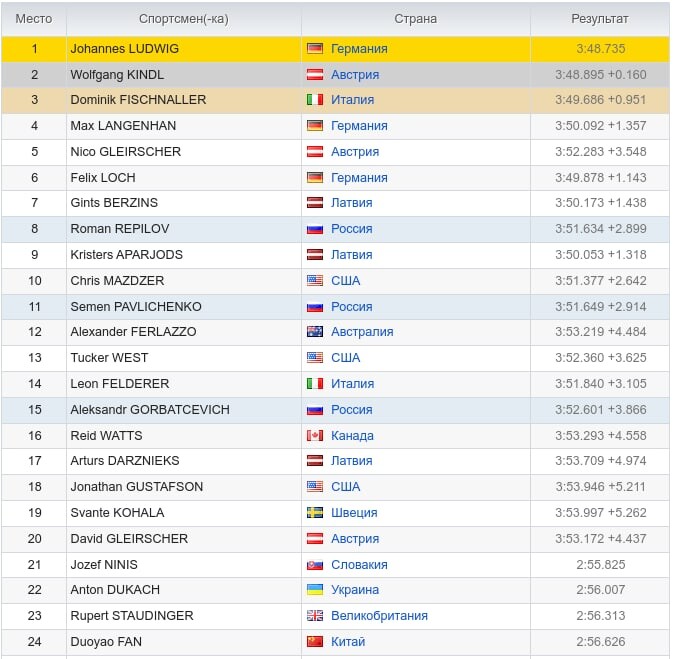
Task: Sort by the Место column header
Action: tap(34, 19)
